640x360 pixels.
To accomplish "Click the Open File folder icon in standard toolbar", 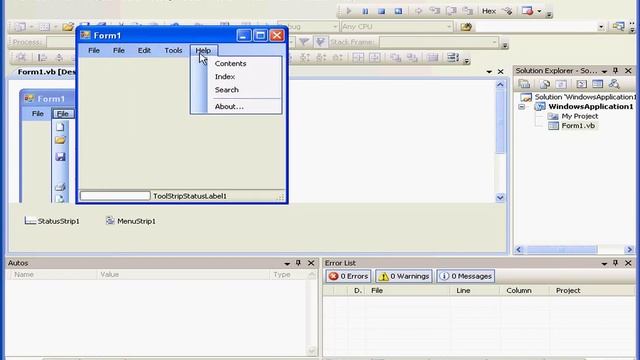I will (x=68, y=27).
